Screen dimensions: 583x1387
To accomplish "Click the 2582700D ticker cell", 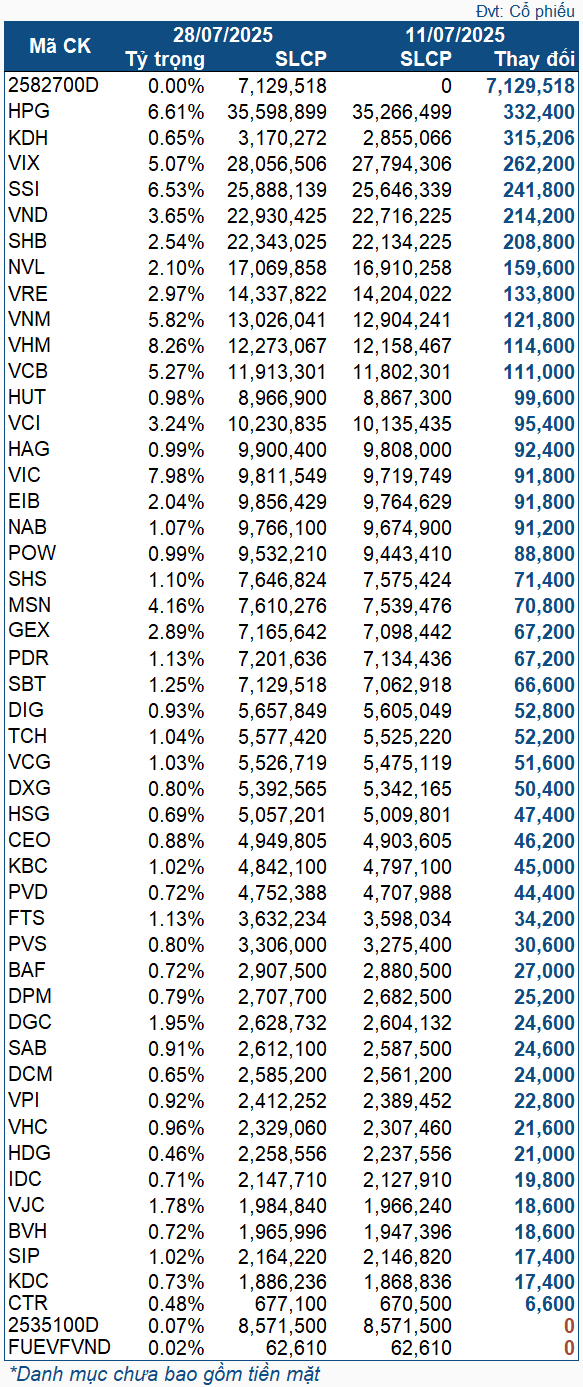I will point(53,85).
